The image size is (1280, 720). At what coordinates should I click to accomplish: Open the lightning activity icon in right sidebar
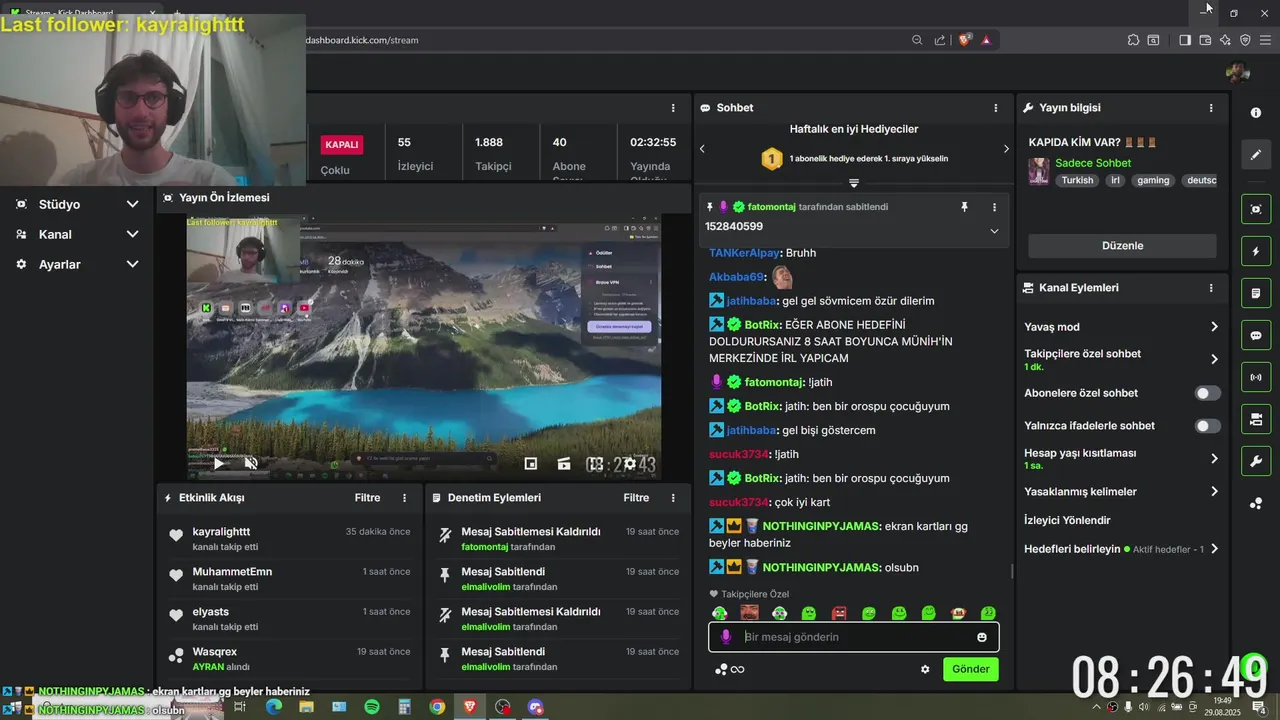[x=1256, y=251]
